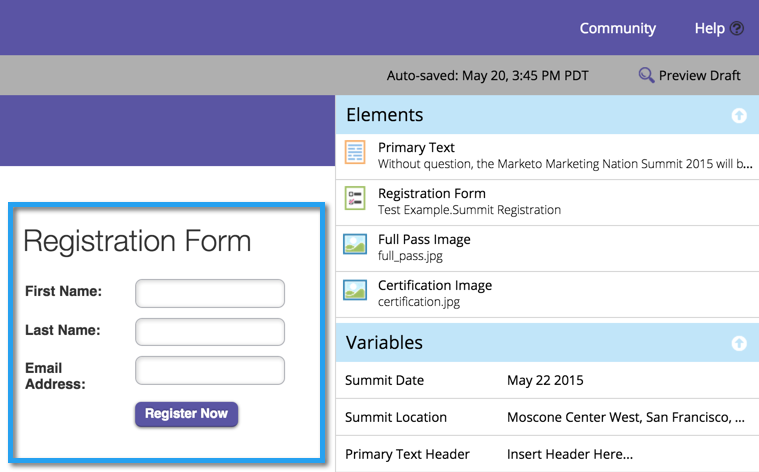
Task: Click the Primary Text element icon
Action: 355,153
